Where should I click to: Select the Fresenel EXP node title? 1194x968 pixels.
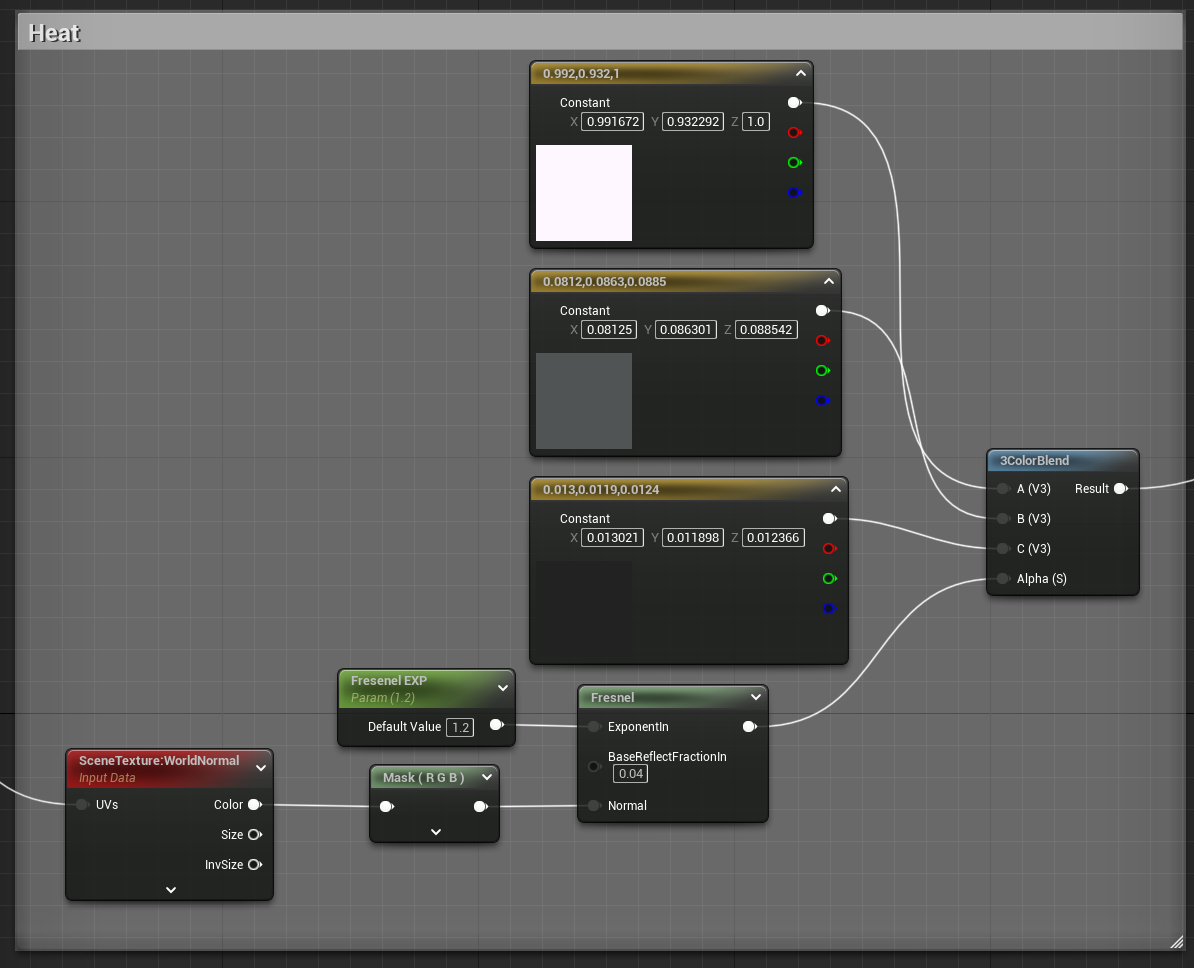pos(388,680)
